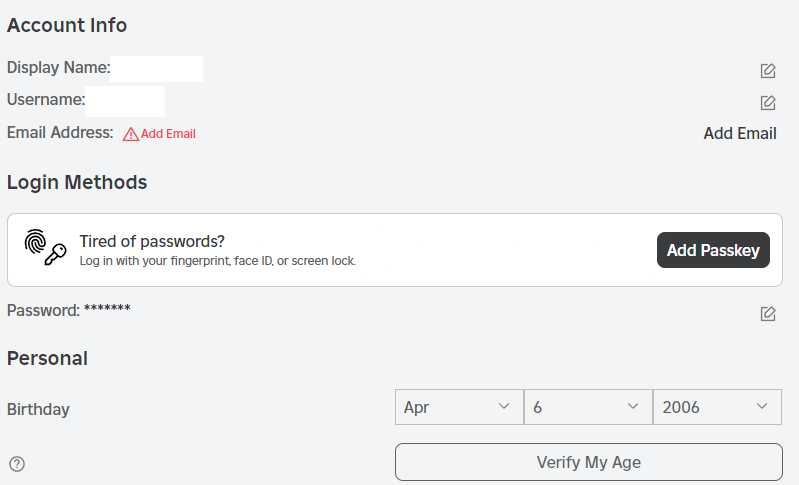
Task: Click the Username value field
Action: pos(125,101)
